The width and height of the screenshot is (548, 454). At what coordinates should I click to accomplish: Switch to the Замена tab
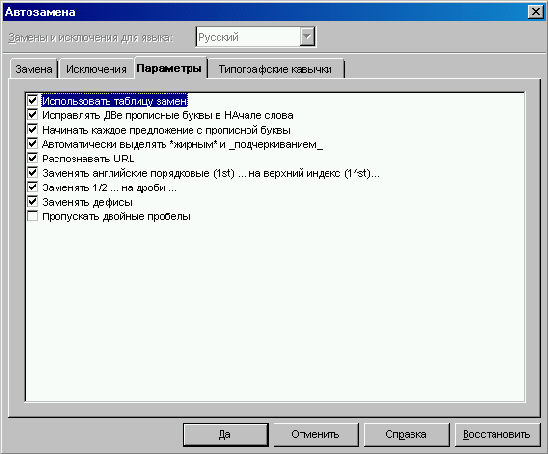[x=34, y=69]
